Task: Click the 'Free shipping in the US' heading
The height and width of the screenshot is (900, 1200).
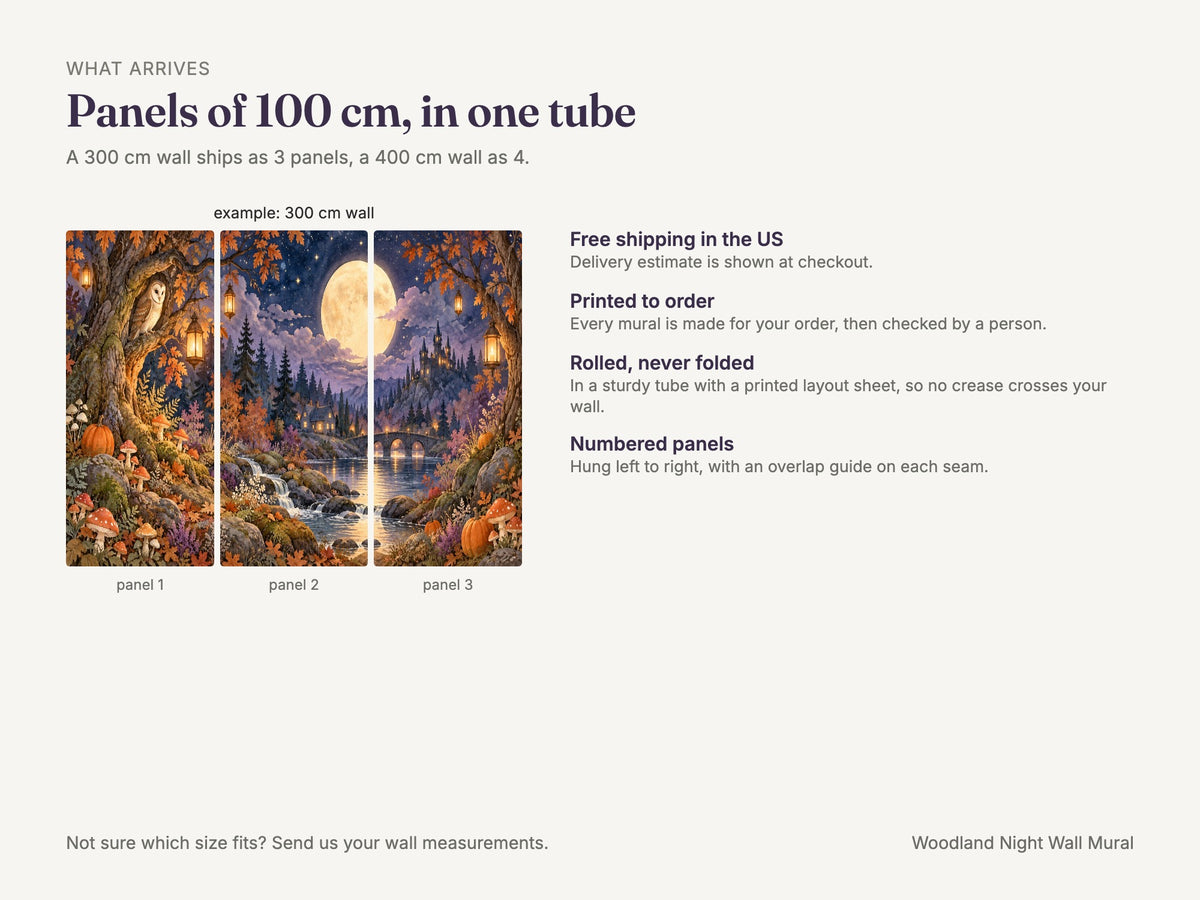Action: pyautogui.click(x=676, y=239)
